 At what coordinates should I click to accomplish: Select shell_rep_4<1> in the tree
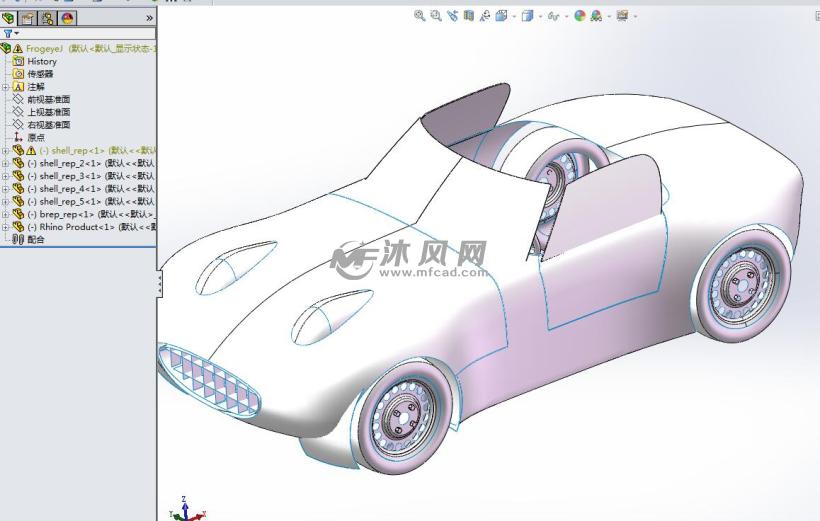[x=92, y=189]
